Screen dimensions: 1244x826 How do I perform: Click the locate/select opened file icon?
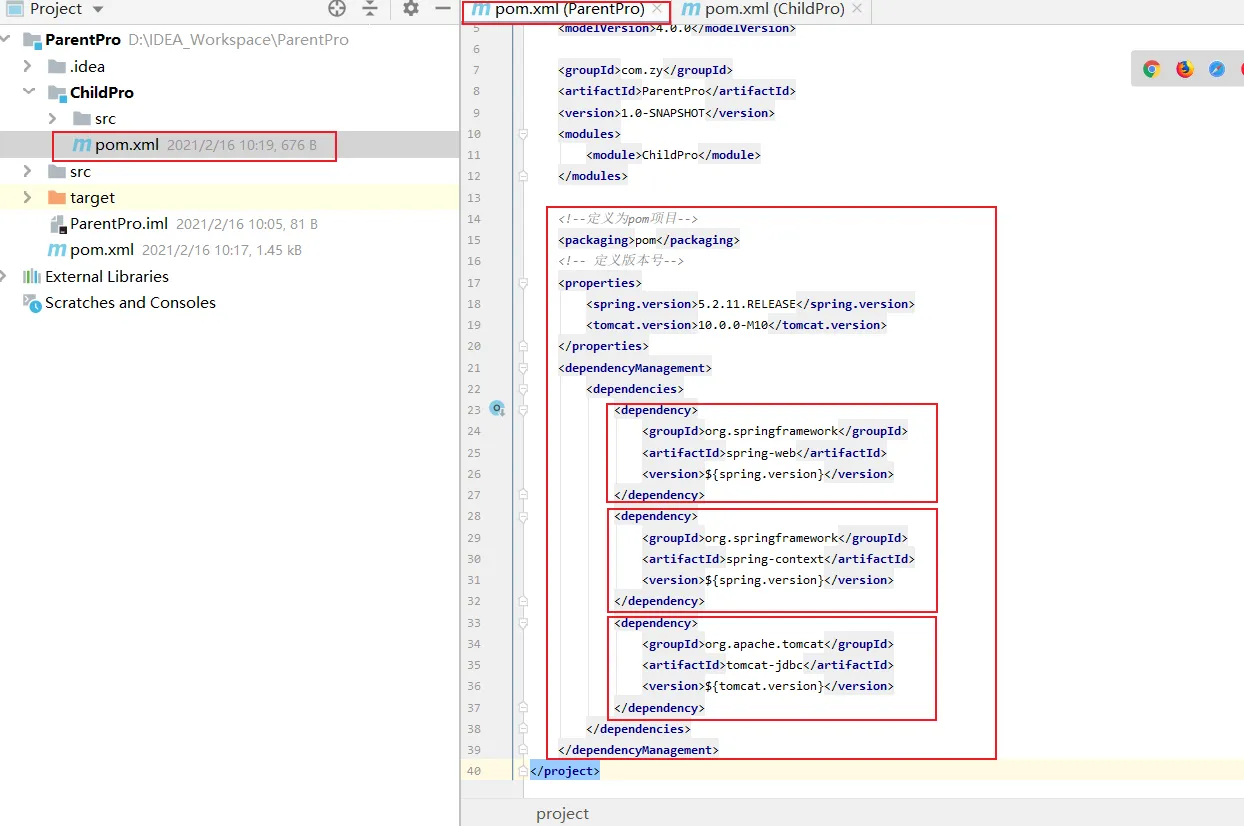point(337,9)
